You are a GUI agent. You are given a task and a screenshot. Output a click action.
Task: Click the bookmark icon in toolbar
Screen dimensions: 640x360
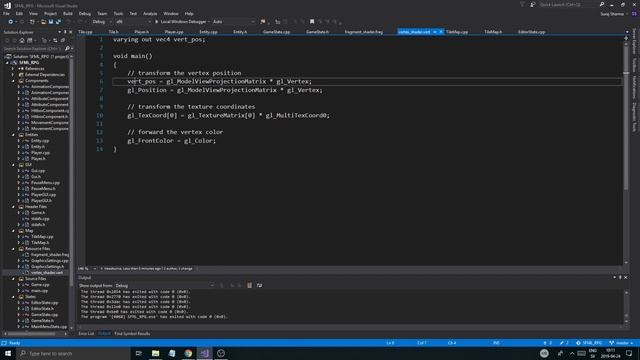coord(312,22)
